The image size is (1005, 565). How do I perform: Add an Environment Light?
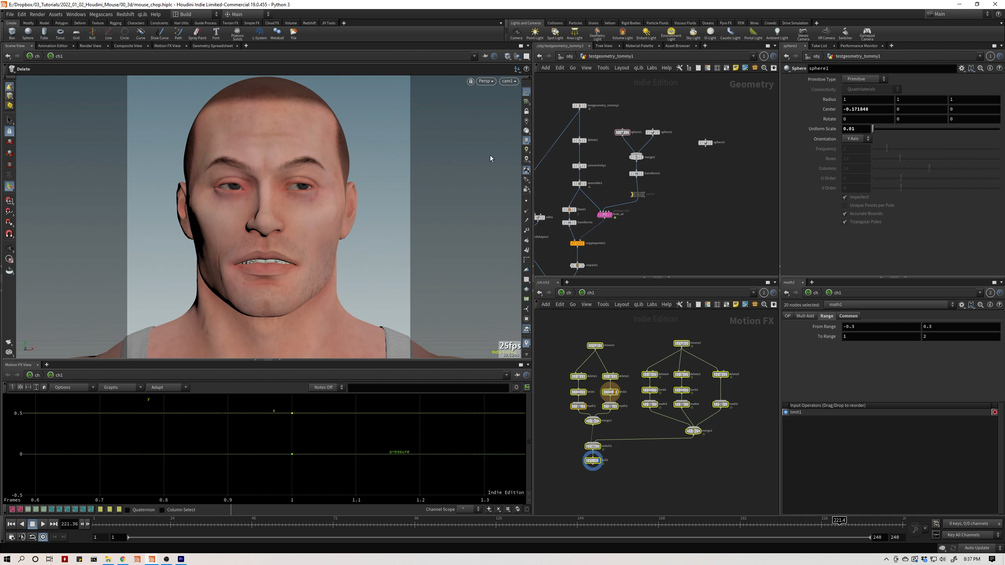click(671, 33)
